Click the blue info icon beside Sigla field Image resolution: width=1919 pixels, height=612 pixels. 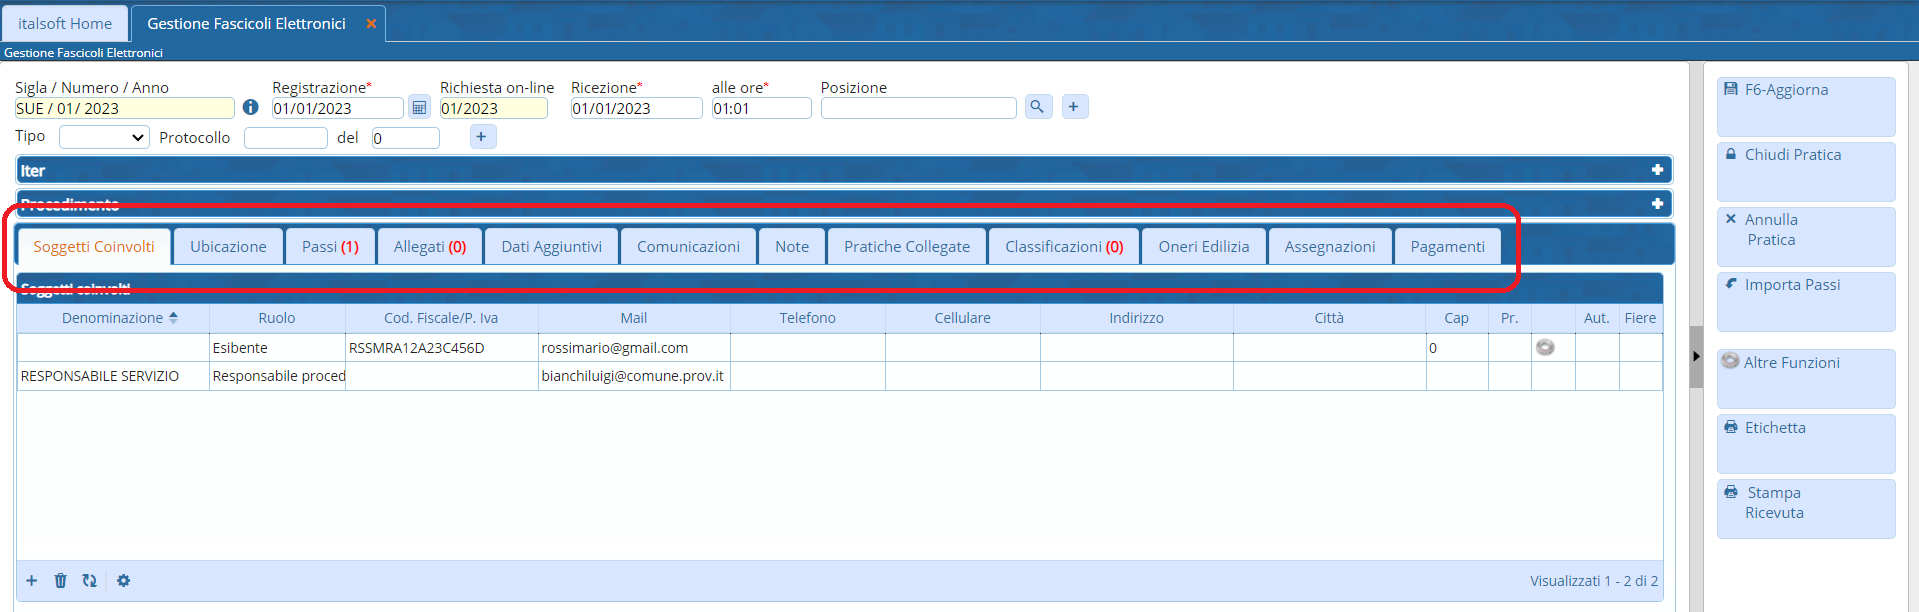point(250,107)
